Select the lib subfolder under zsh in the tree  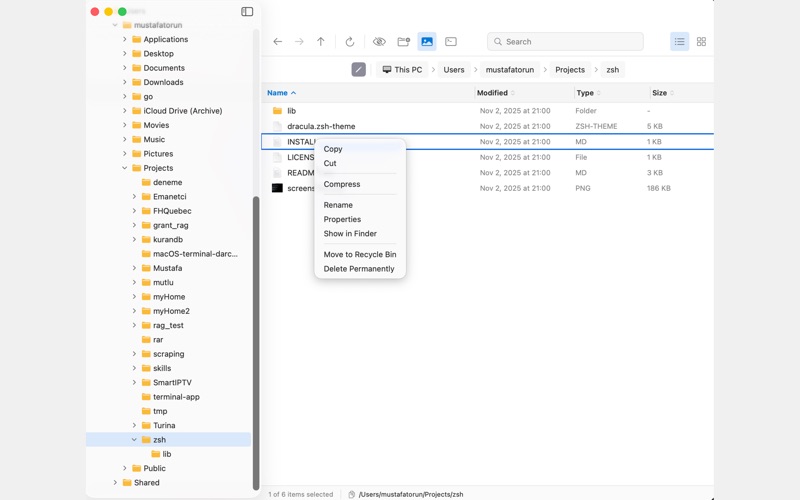166,454
